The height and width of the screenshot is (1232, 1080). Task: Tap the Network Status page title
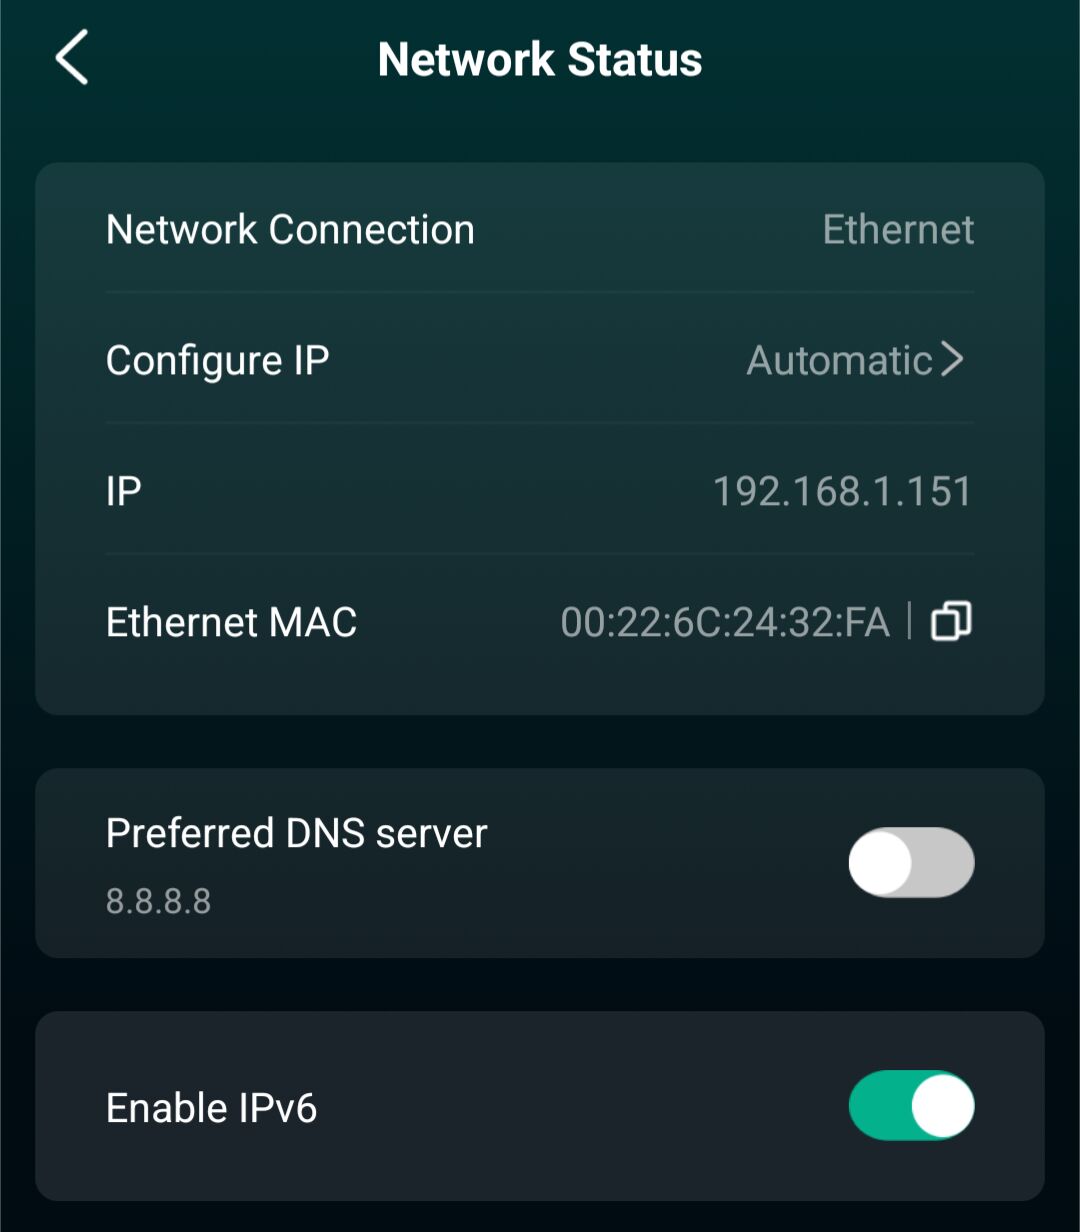point(540,59)
